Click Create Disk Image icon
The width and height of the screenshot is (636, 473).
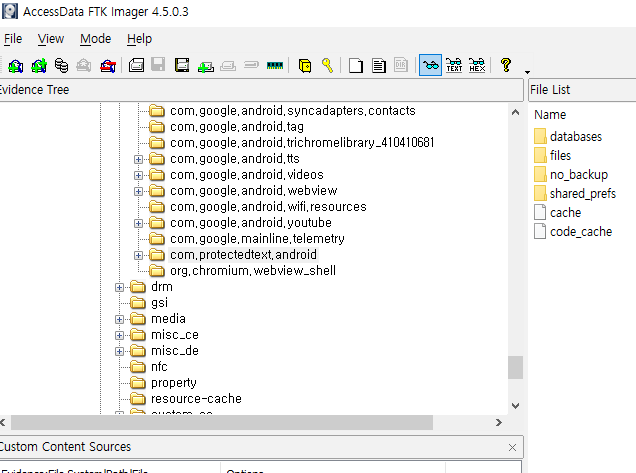pyautogui.click(x=136, y=65)
